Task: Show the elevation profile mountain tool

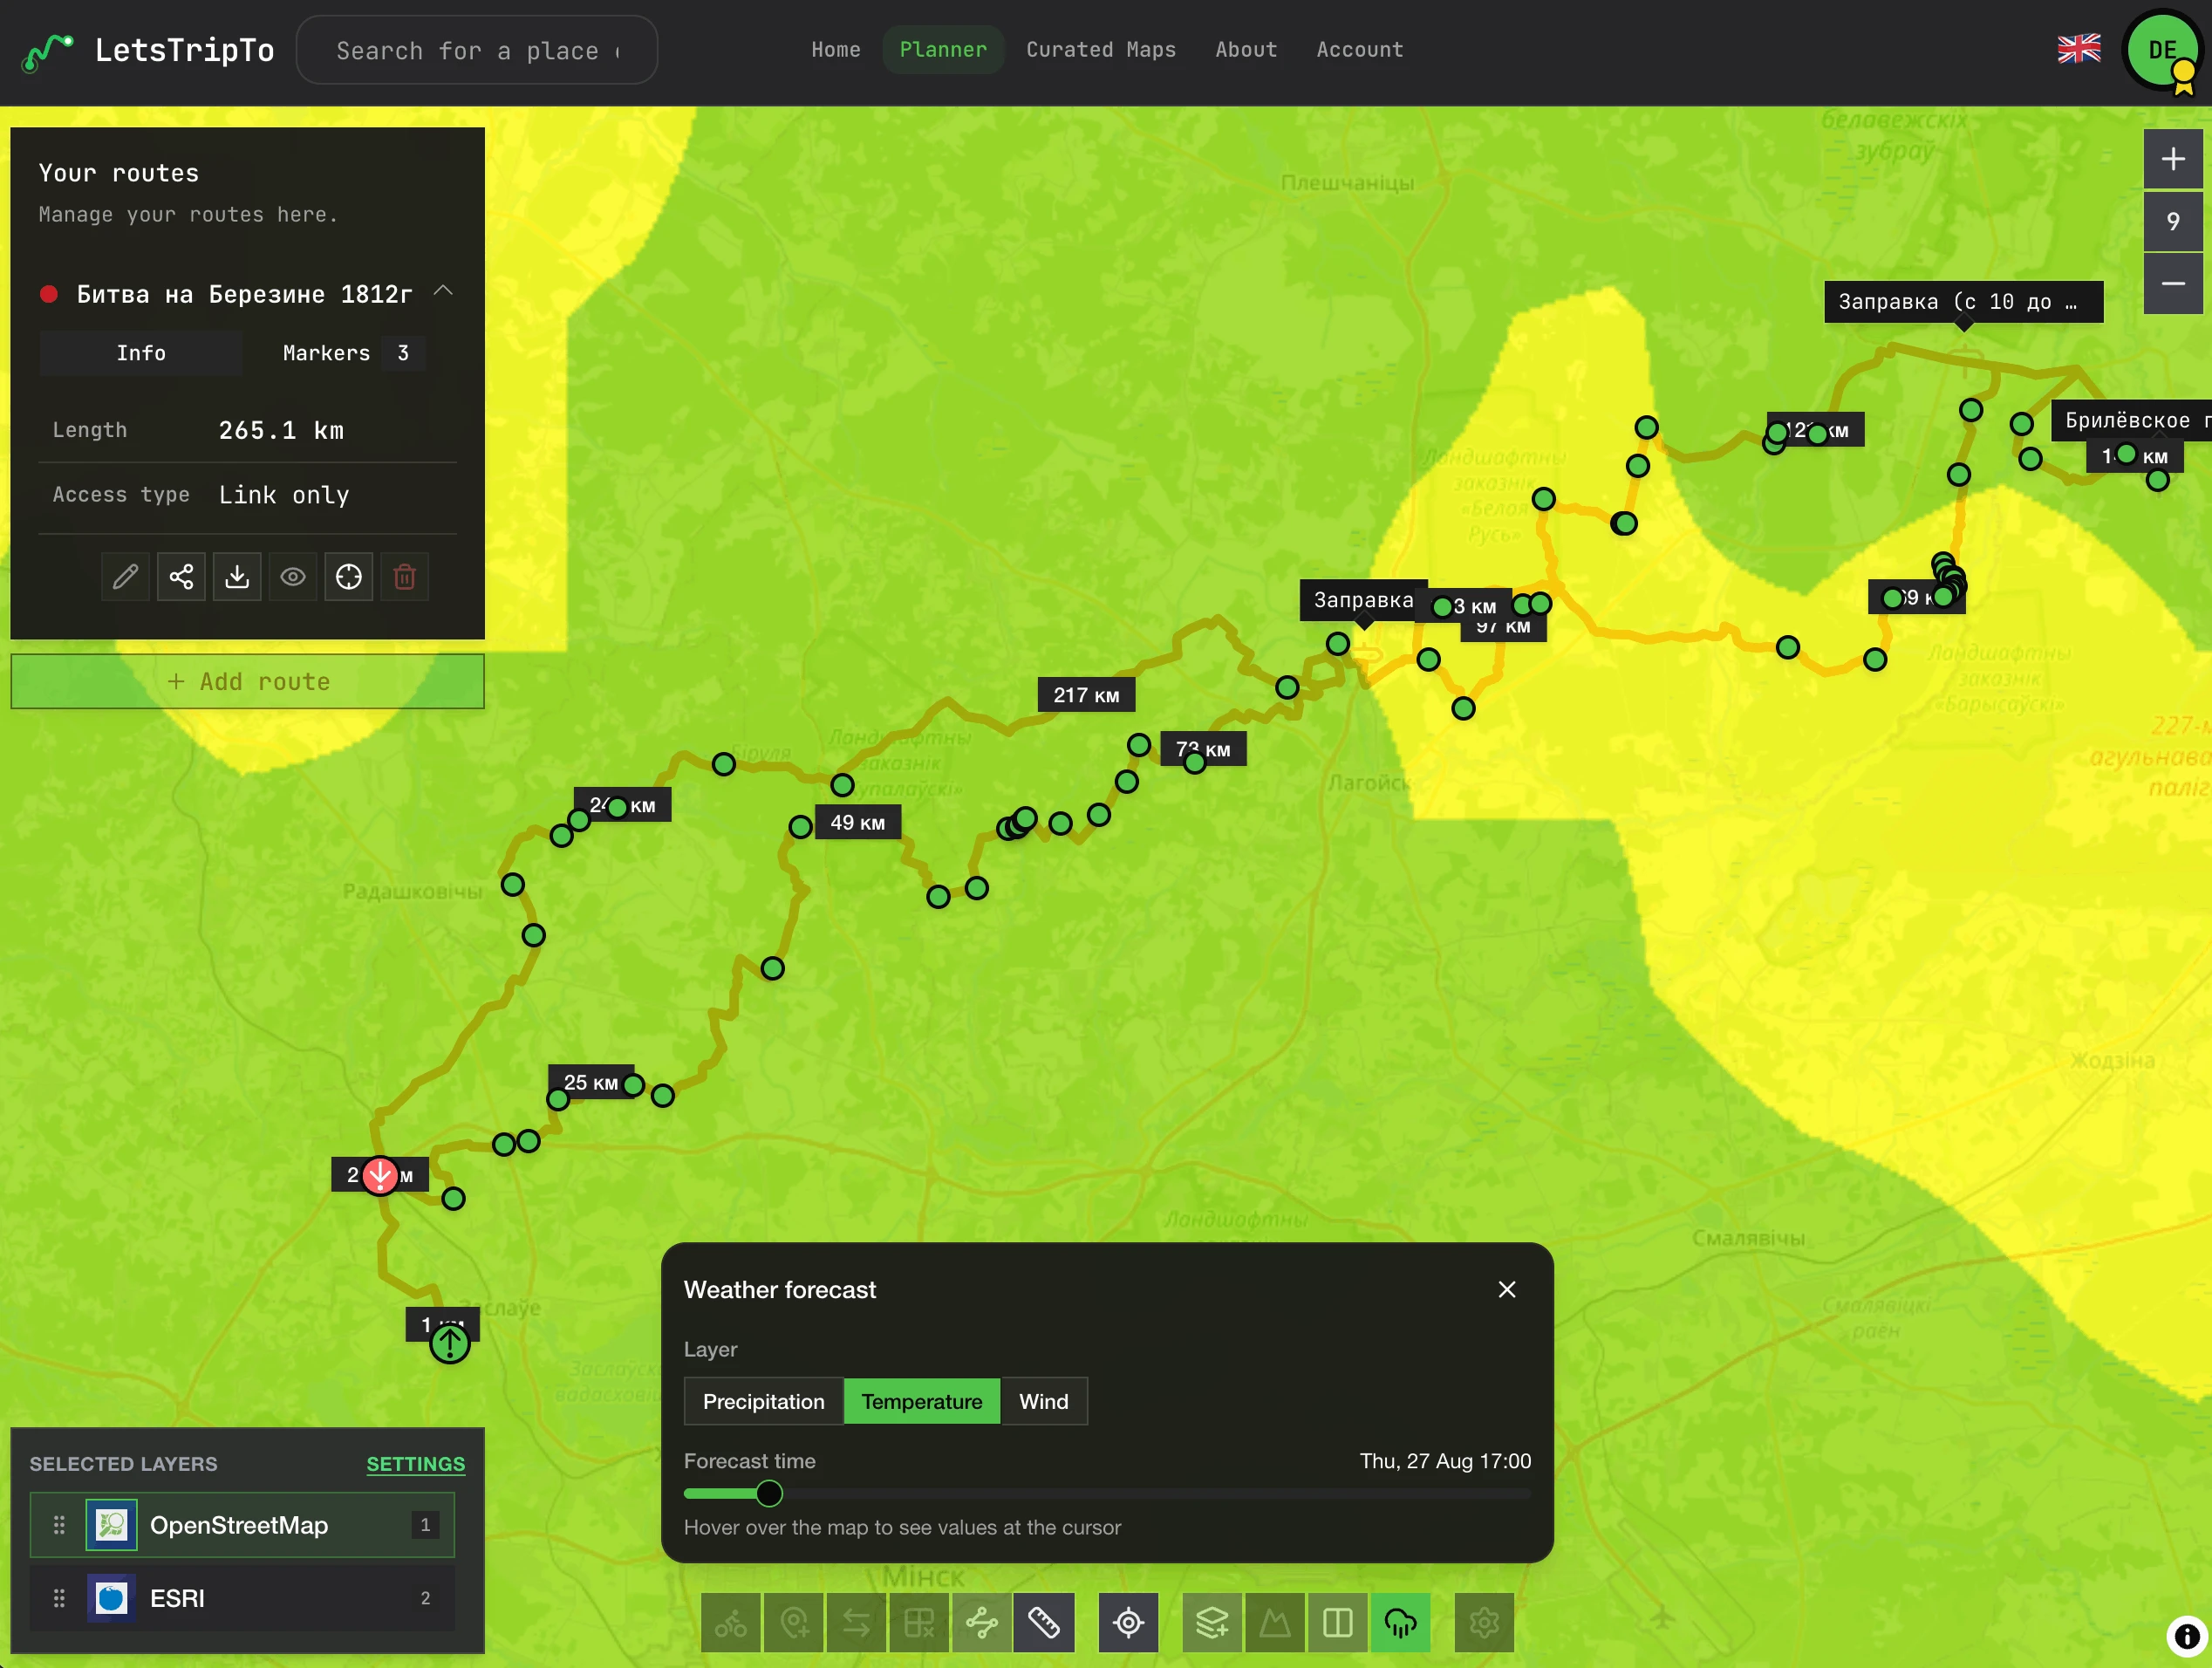Action: tap(1275, 1622)
